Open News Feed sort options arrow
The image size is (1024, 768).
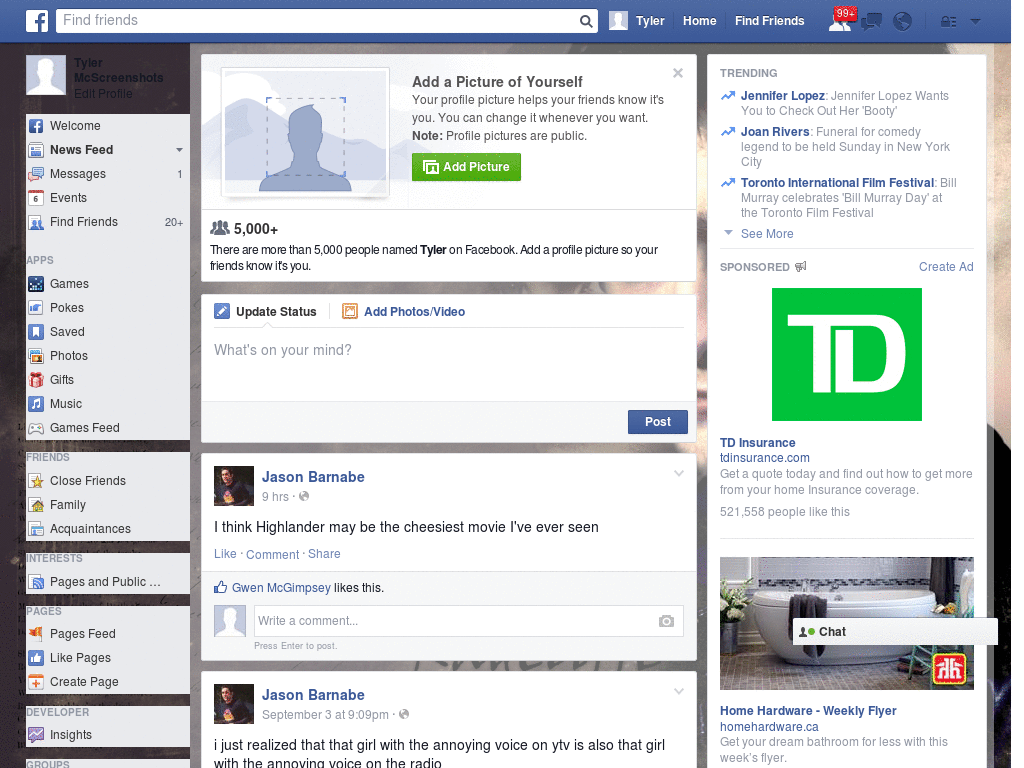pos(179,150)
